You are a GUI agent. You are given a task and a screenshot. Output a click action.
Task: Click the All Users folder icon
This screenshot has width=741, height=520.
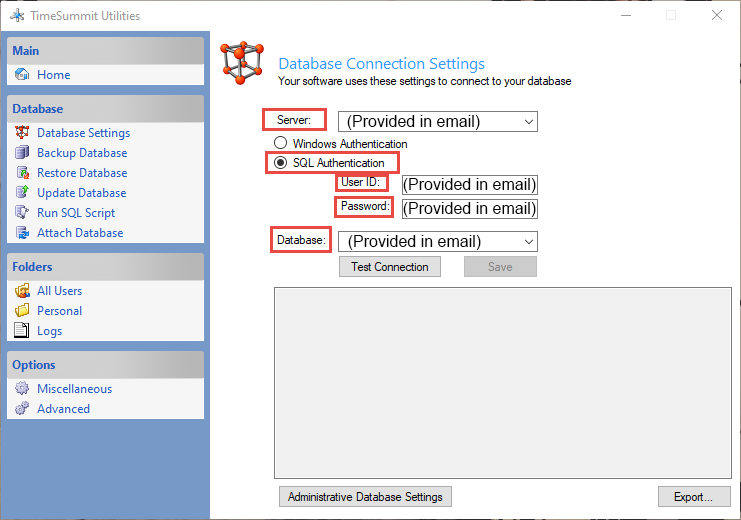click(22, 291)
